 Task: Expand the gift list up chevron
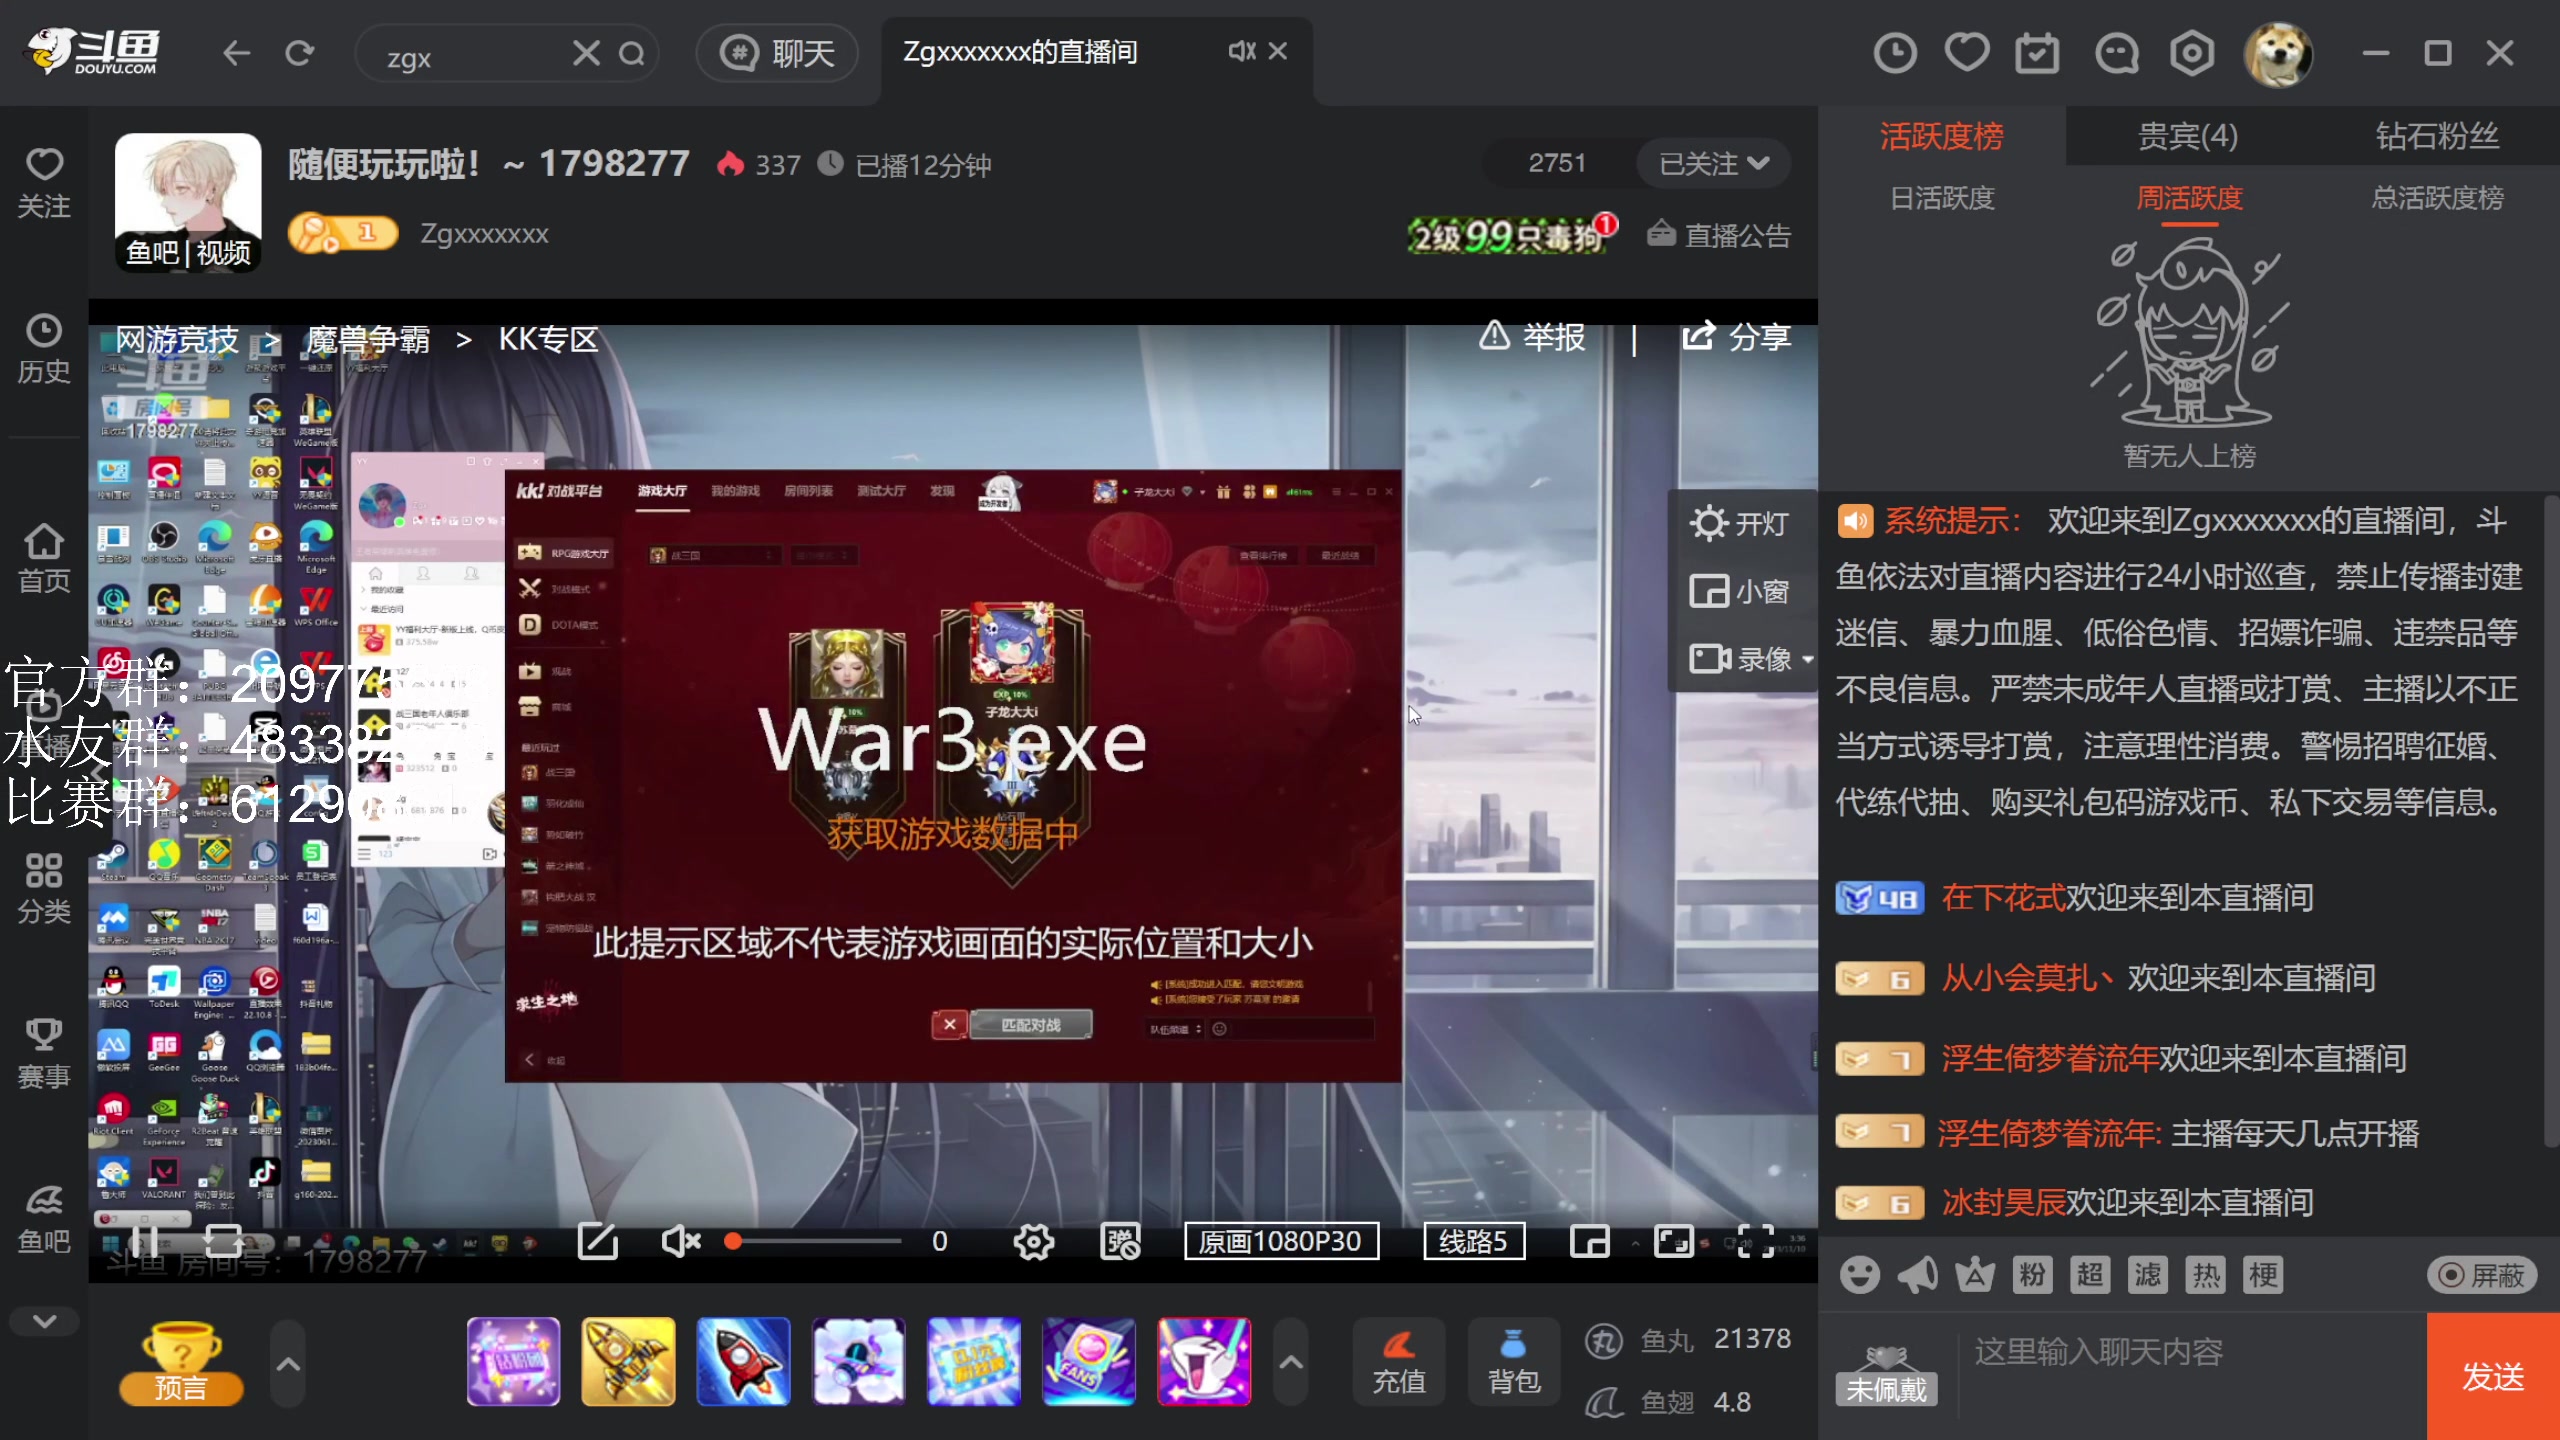[x=1290, y=1363]
